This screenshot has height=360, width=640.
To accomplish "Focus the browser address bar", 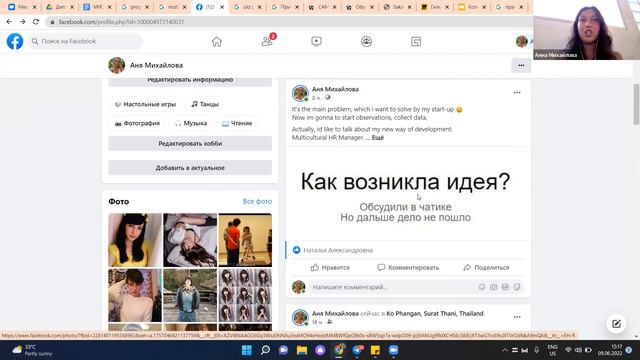I will (x=286, y=22).
